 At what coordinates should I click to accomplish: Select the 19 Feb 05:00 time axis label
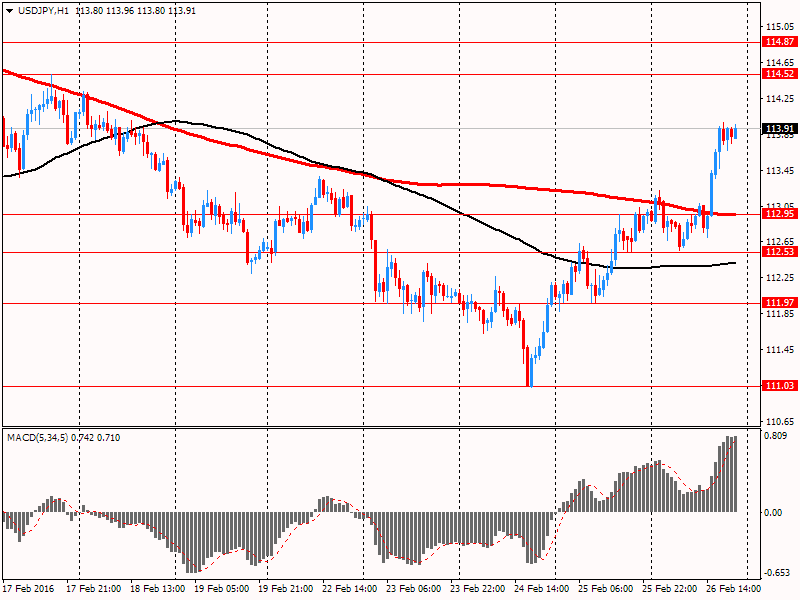(x=222, y=588)
